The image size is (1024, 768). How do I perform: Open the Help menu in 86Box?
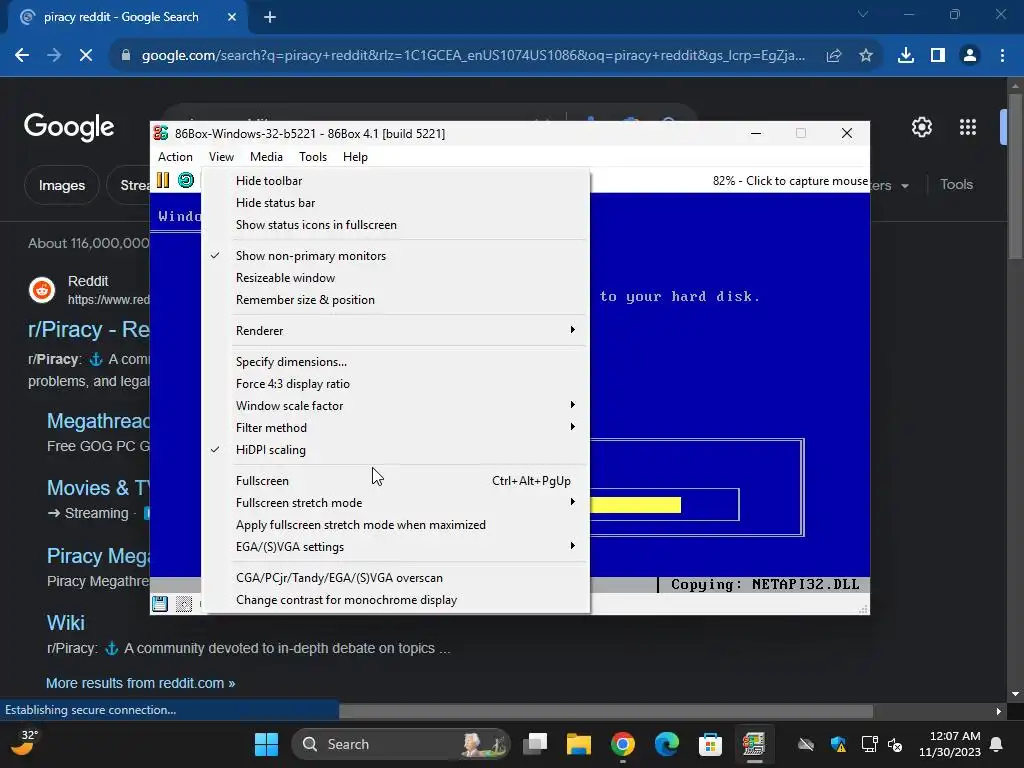(355, 157)
